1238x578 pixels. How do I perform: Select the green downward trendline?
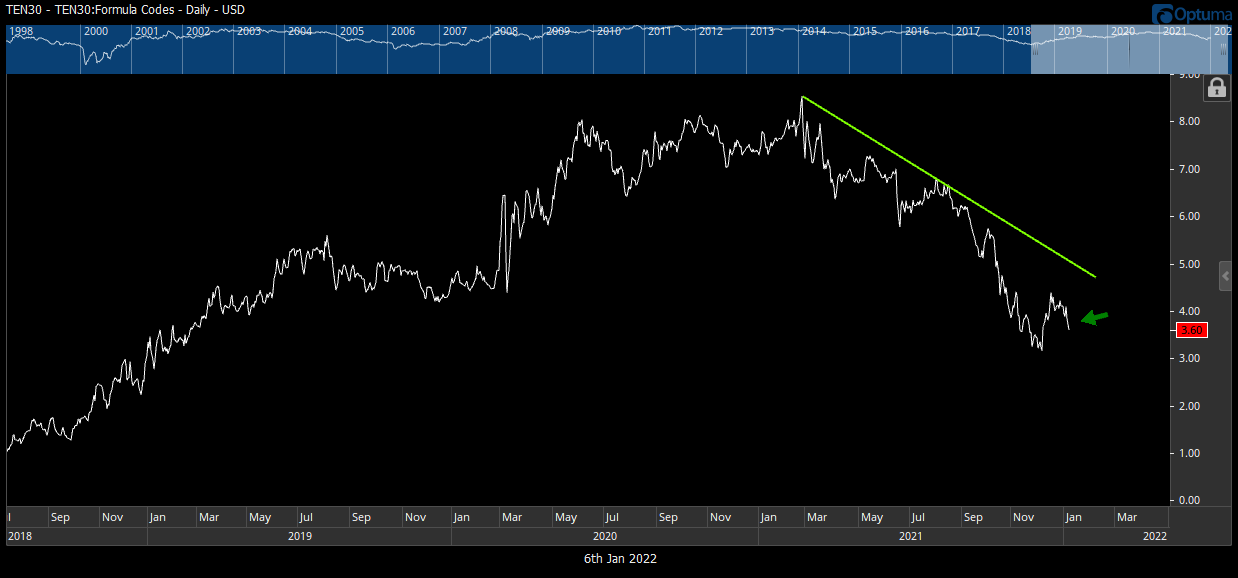950,187
